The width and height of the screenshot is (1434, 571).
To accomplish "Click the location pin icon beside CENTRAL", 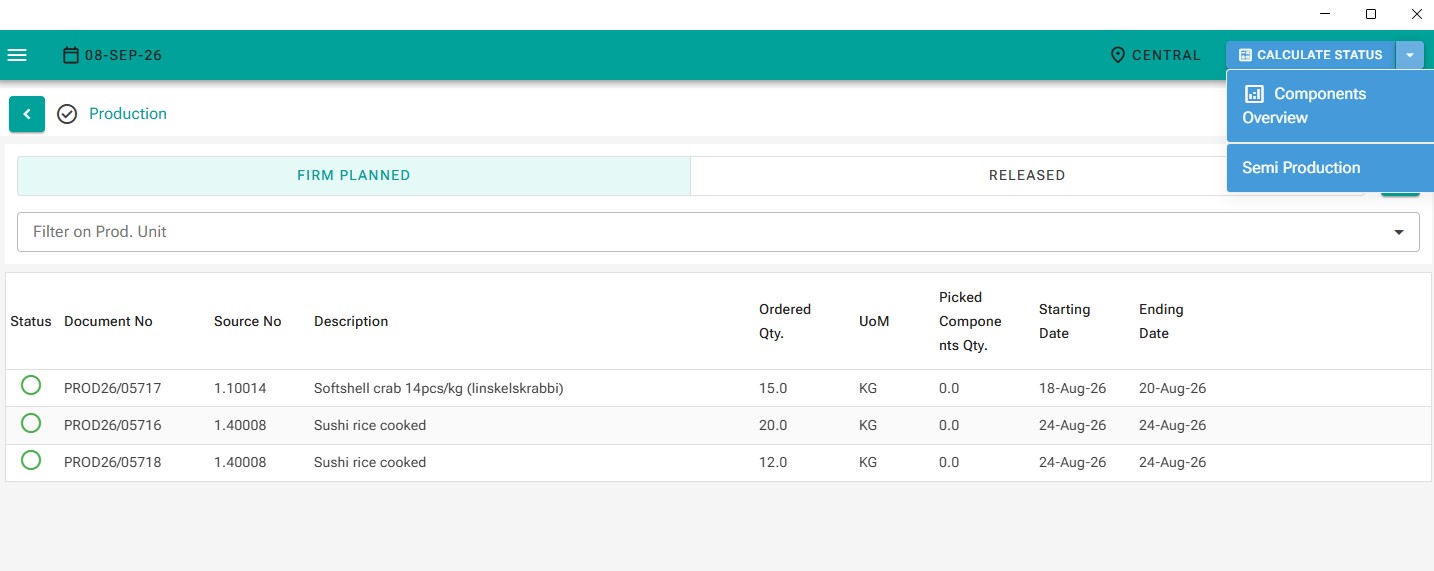I will tap(1118, 55).
